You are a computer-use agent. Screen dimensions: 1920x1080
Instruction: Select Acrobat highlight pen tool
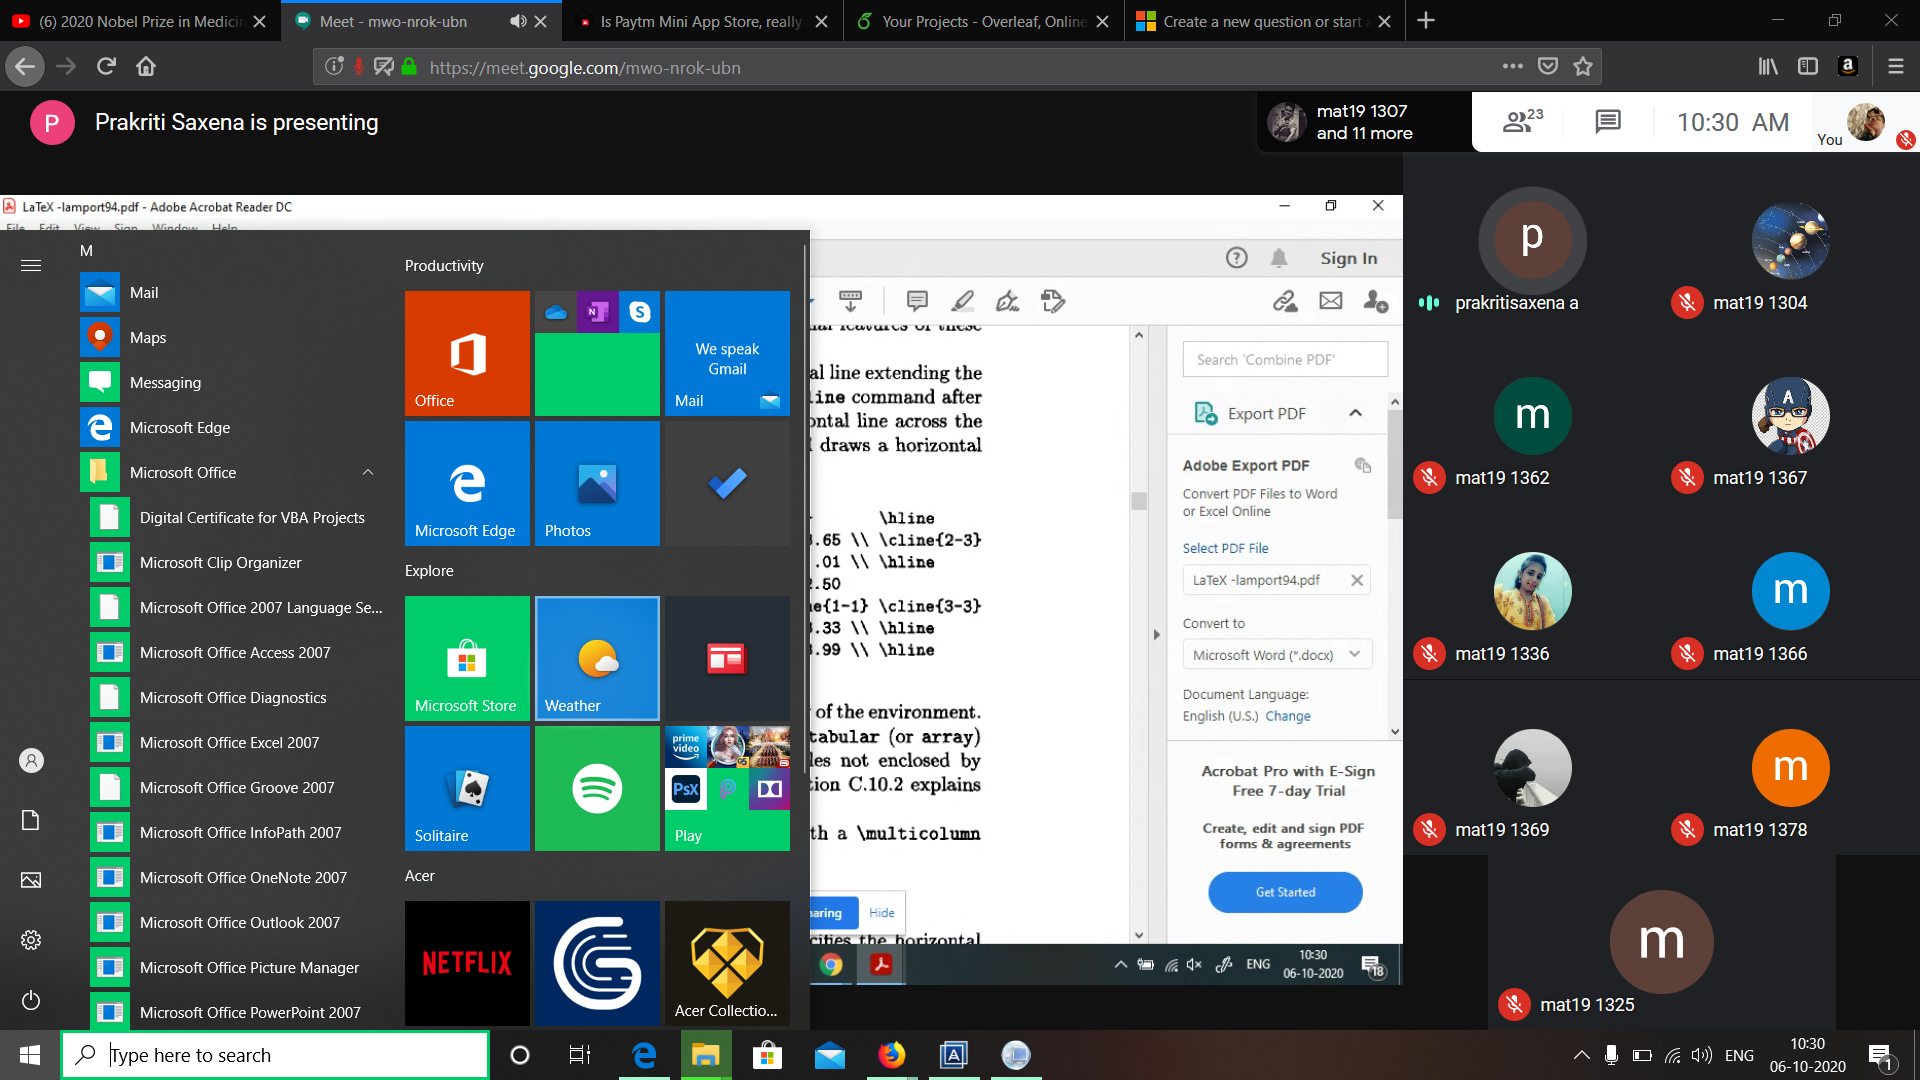coord(962,301)
